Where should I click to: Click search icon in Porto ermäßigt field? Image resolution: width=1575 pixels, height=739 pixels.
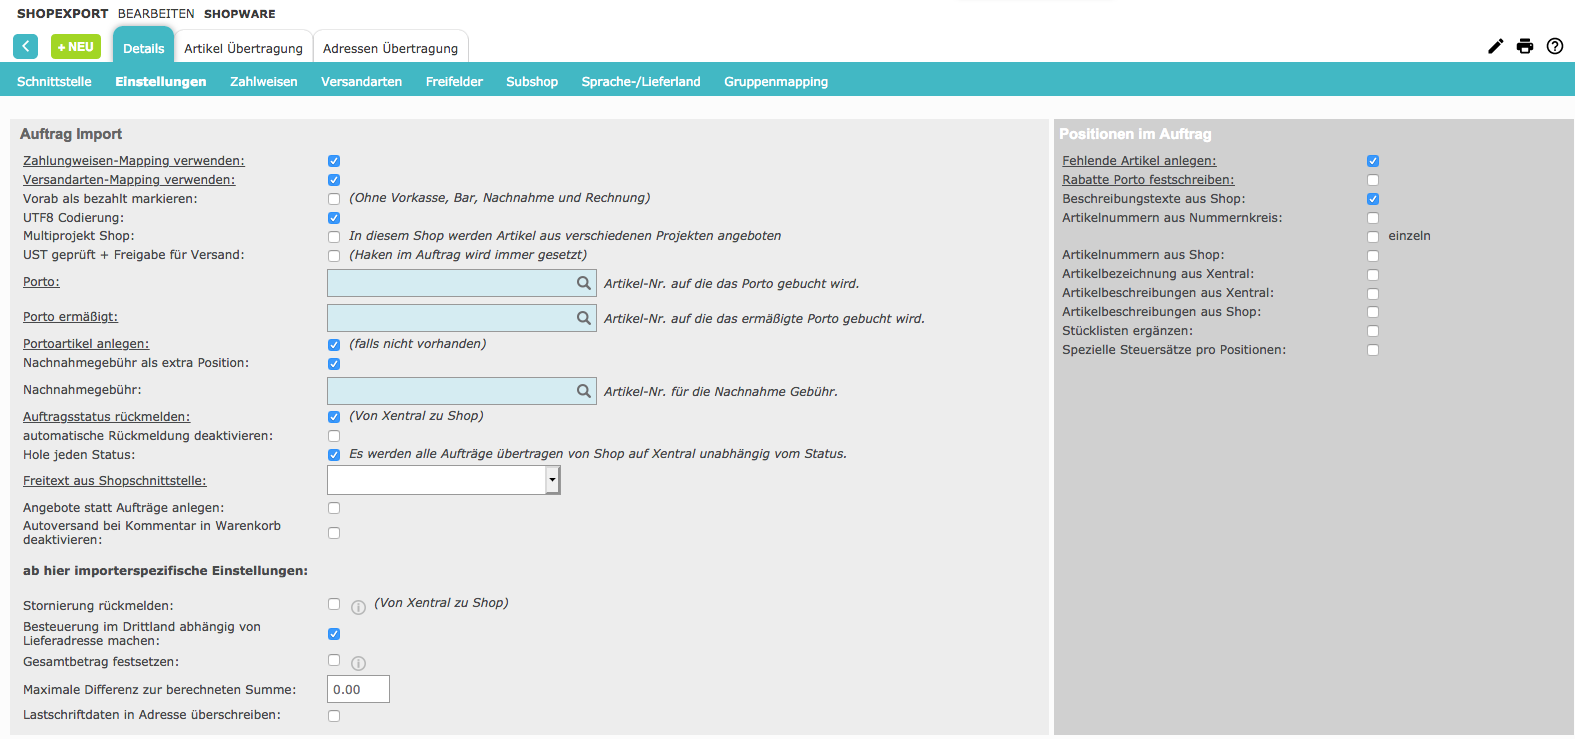584,318
